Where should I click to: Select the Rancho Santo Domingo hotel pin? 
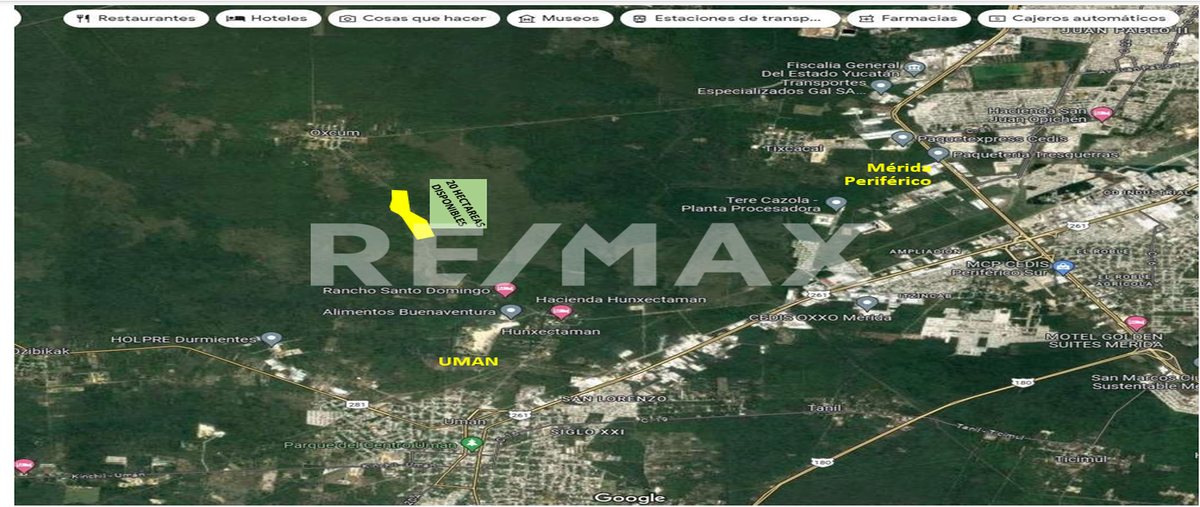pyautogui.click(x=505, y=290)
